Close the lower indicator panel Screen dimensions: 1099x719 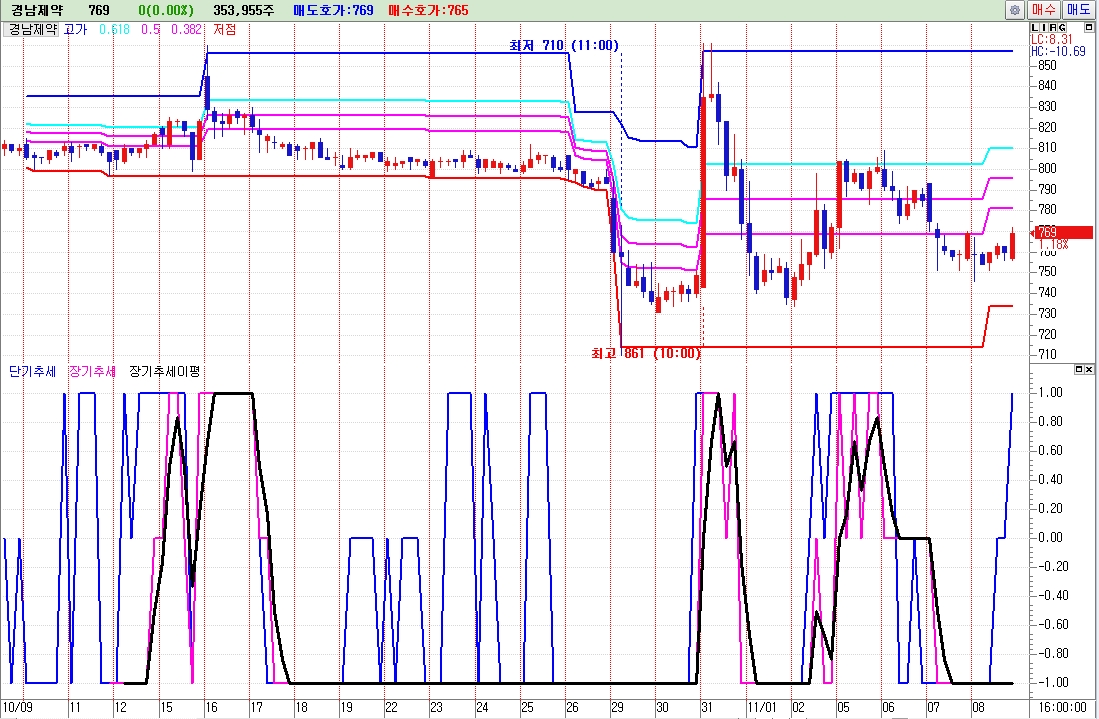(x=1090, y=369)
